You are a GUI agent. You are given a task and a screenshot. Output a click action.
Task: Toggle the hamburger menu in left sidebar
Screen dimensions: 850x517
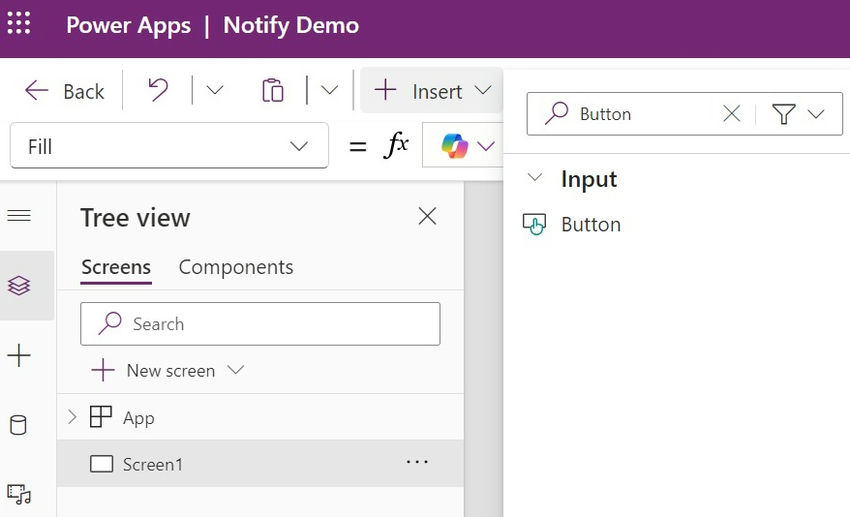pos(19,216)
